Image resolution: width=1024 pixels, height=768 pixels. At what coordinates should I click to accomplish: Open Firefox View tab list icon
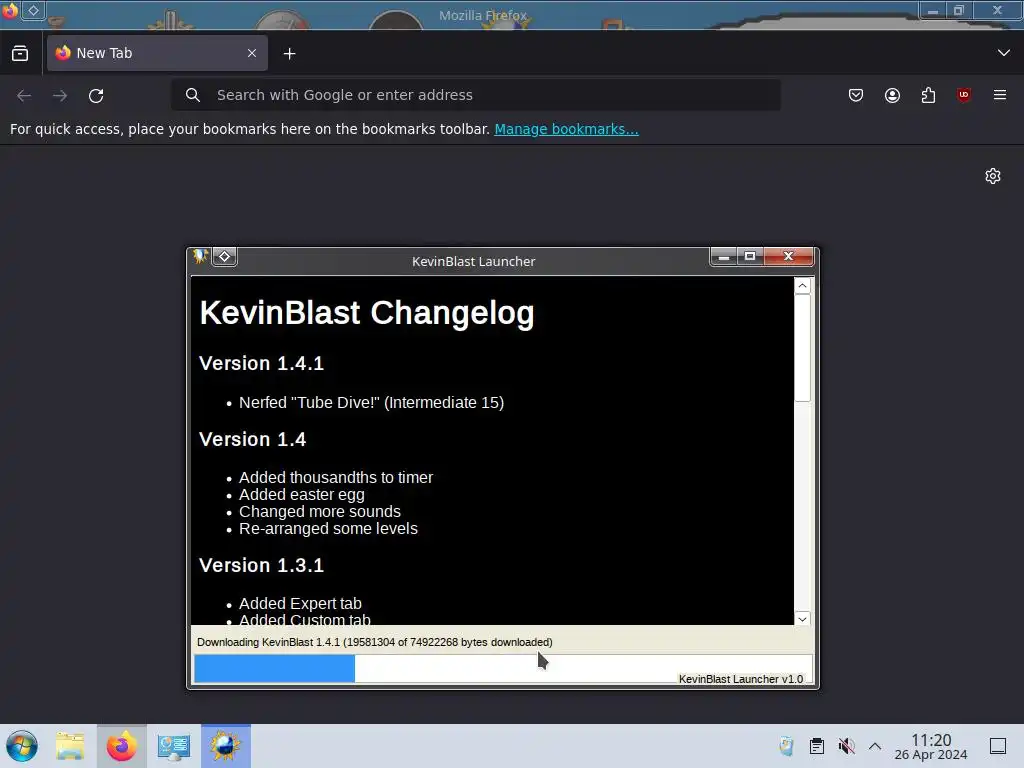point(20,54)
